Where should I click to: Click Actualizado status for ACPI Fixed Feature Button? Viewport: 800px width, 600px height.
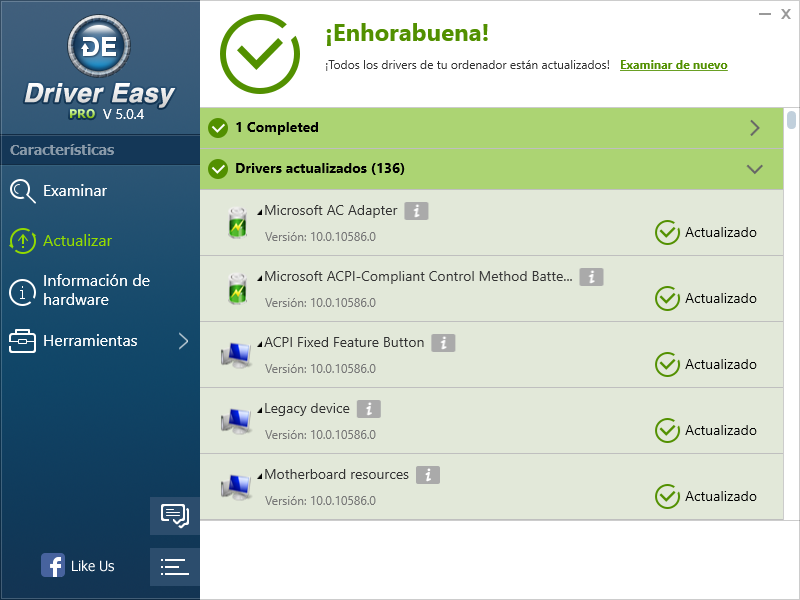point(706,364)
